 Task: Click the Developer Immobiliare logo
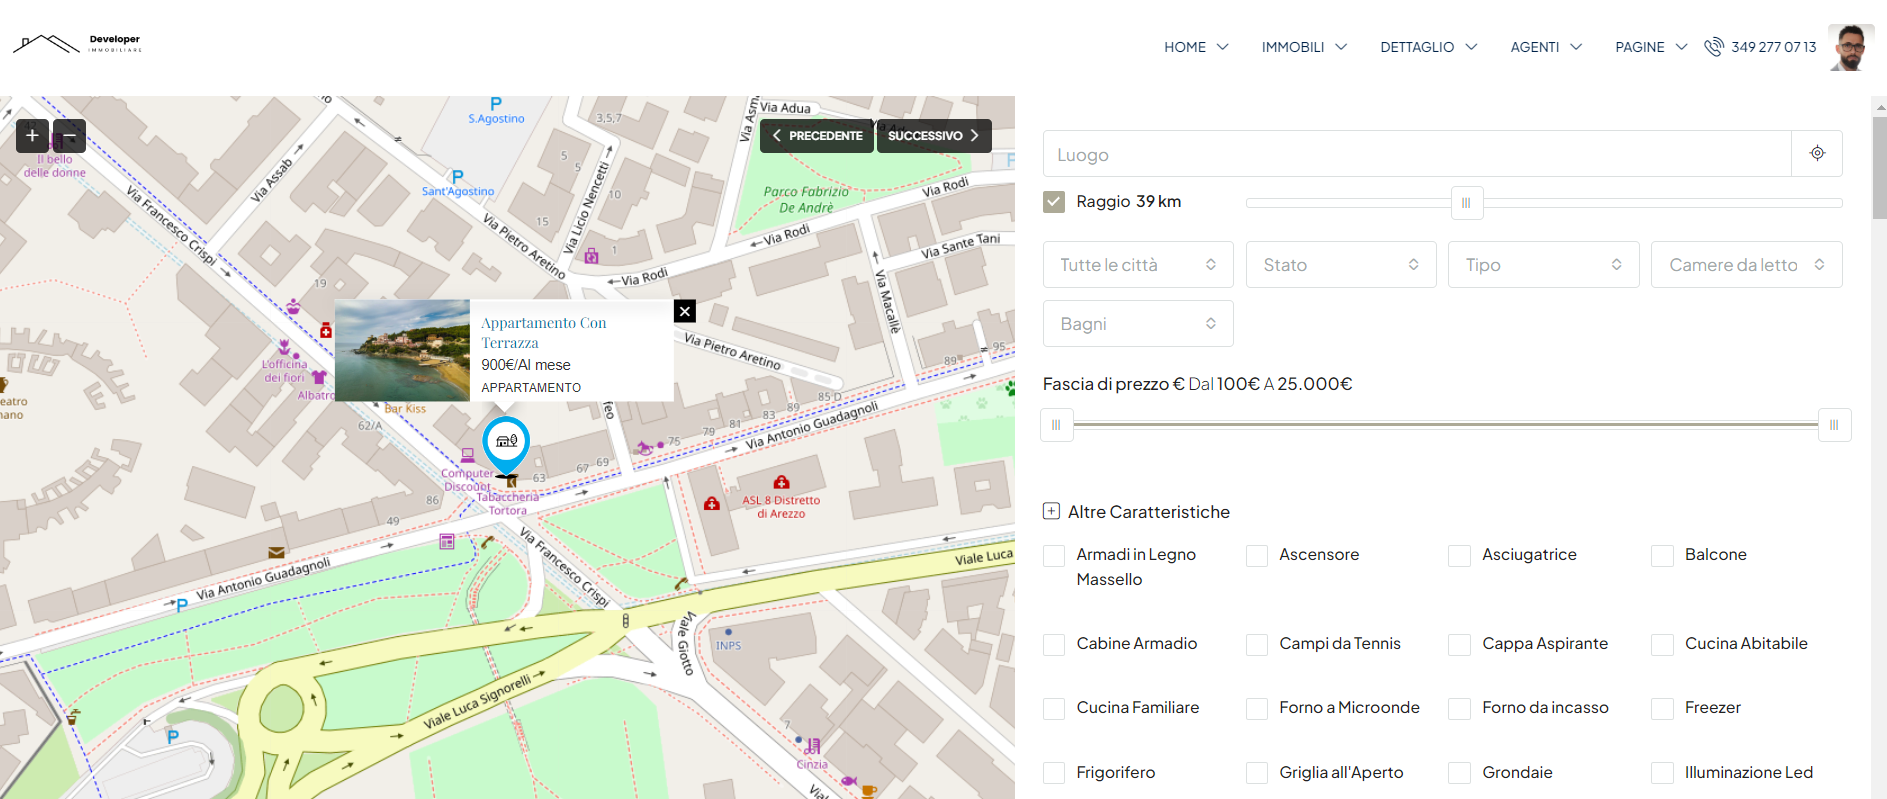point(78,43)
